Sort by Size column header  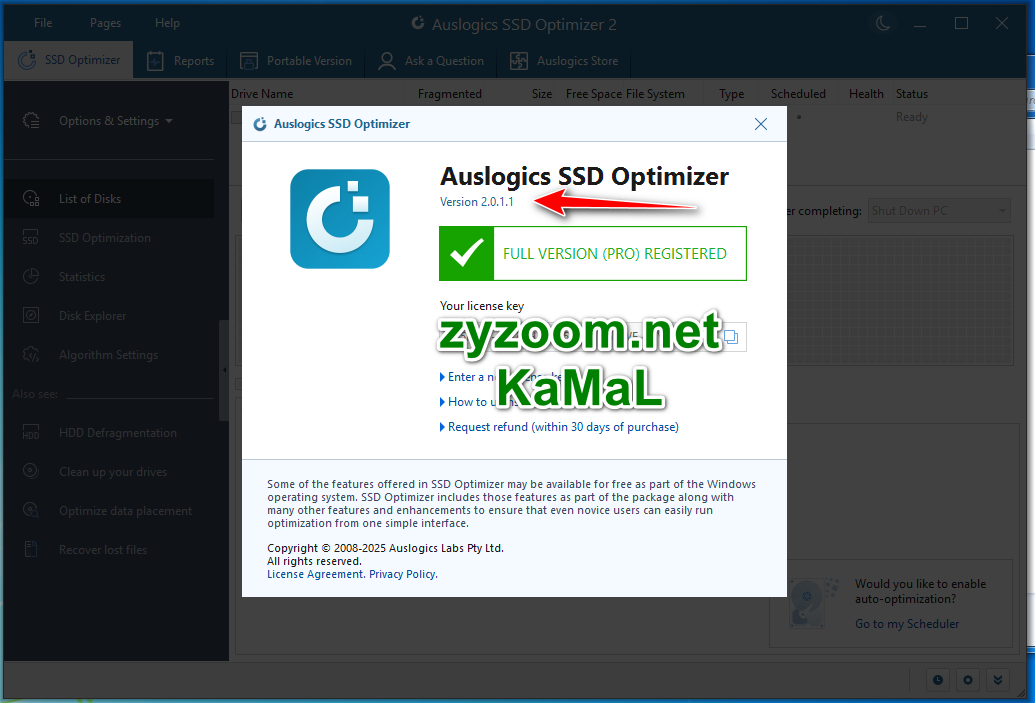(542, 94)
